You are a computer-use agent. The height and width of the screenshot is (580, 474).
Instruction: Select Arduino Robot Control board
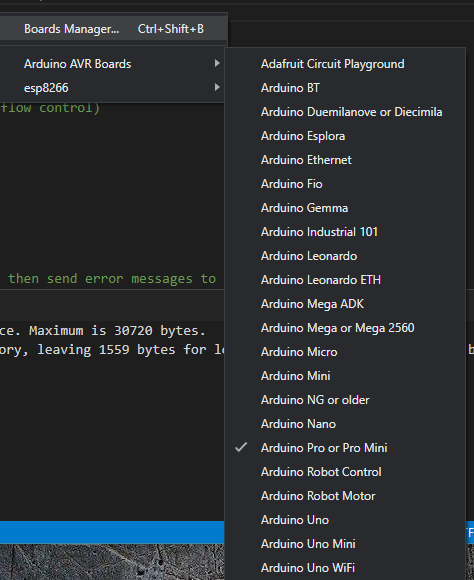pyautogui.click(x=345, y=472)
